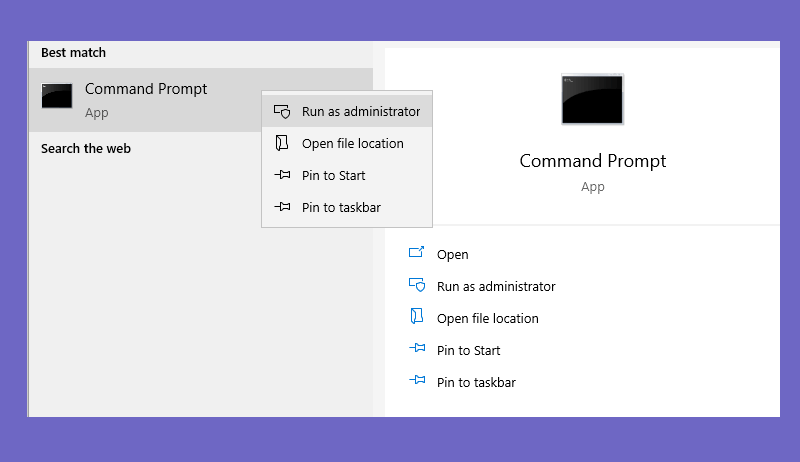Click the file icon next to context menu Open file location
The height and width of the screenshot is (462, 800).
pos(282,143)
